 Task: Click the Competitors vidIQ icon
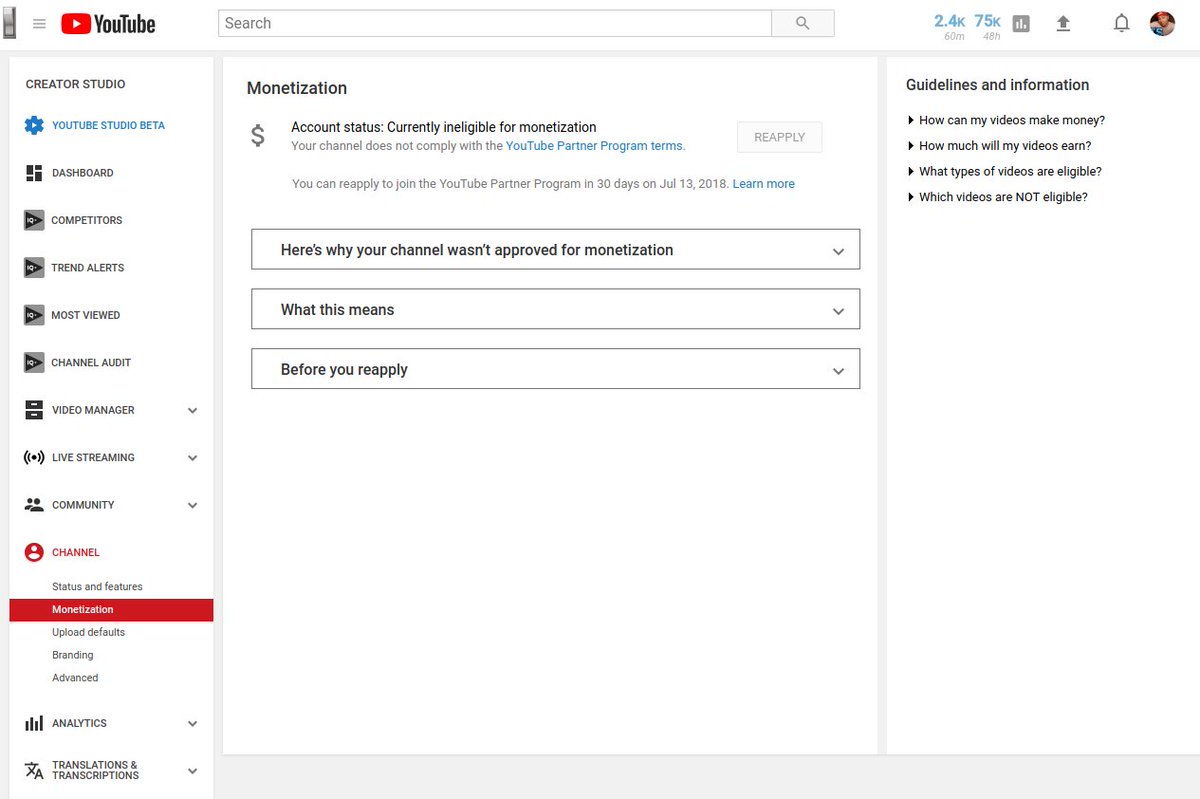tap(34, 220)
